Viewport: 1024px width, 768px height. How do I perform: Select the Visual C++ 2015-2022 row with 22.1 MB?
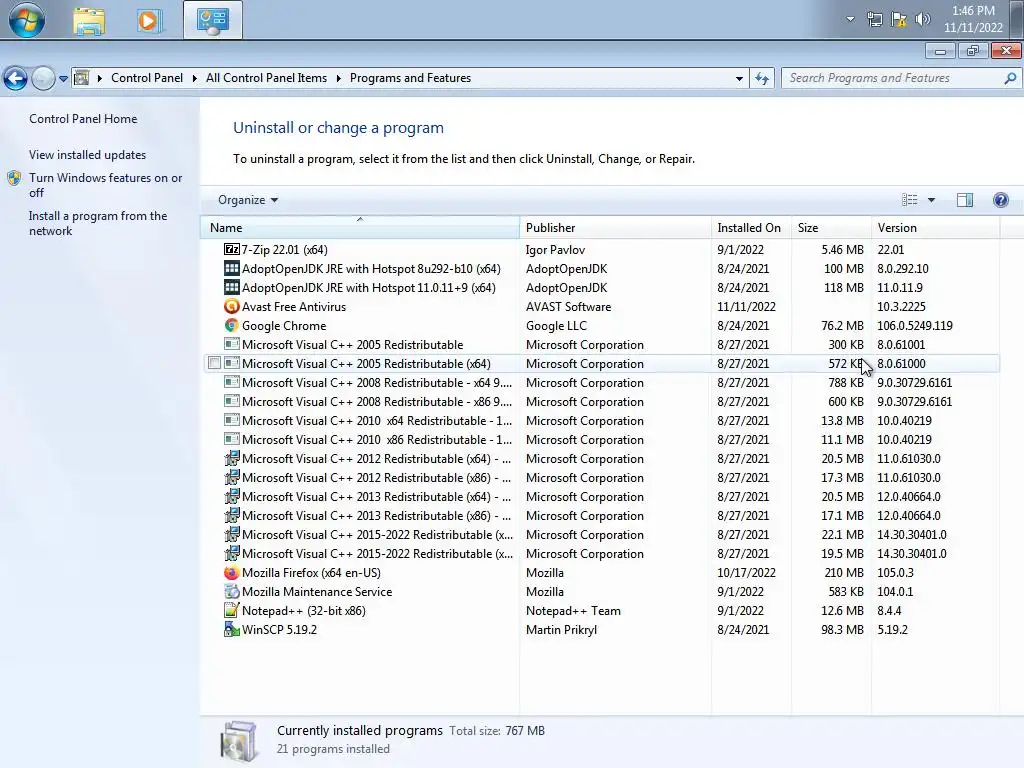pyautogui.click(x=601, y=535)
